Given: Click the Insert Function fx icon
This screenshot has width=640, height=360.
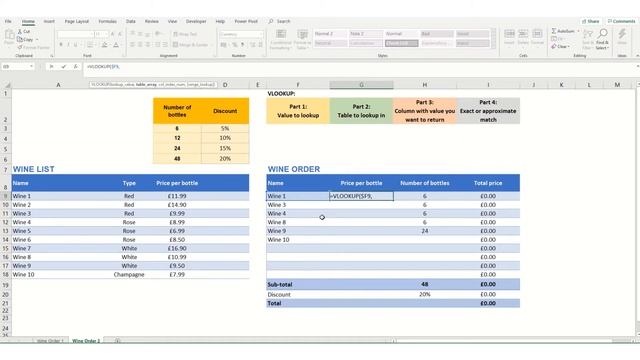Looking at the screenshot, I should click(76, 67).
